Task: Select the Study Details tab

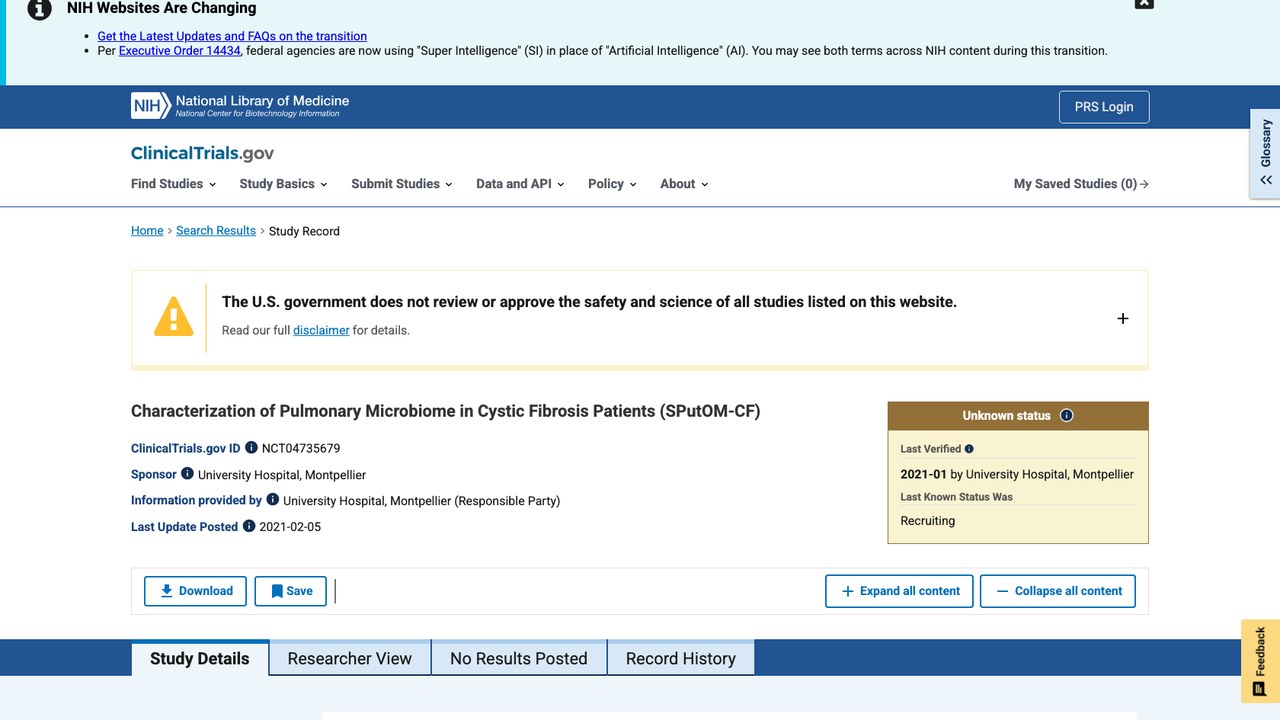Action: pos(200,658)
